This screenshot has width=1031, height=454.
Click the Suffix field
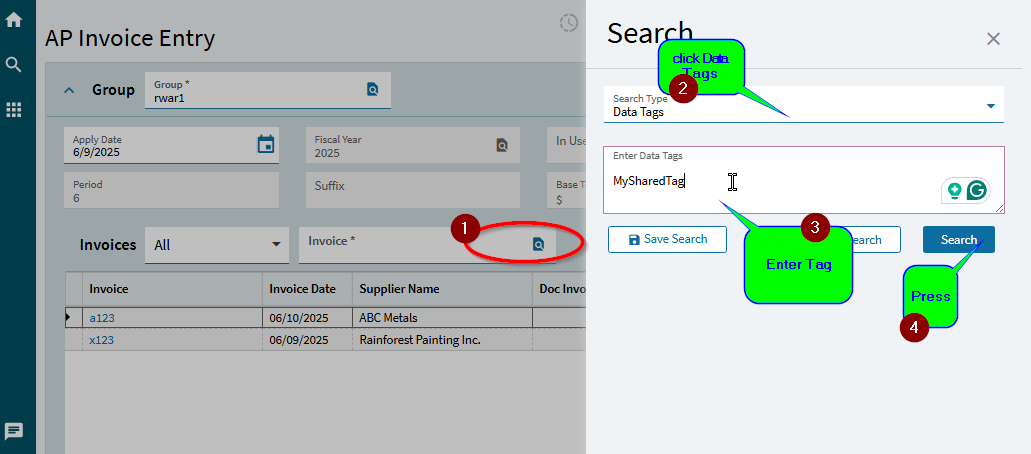[413, 190]
